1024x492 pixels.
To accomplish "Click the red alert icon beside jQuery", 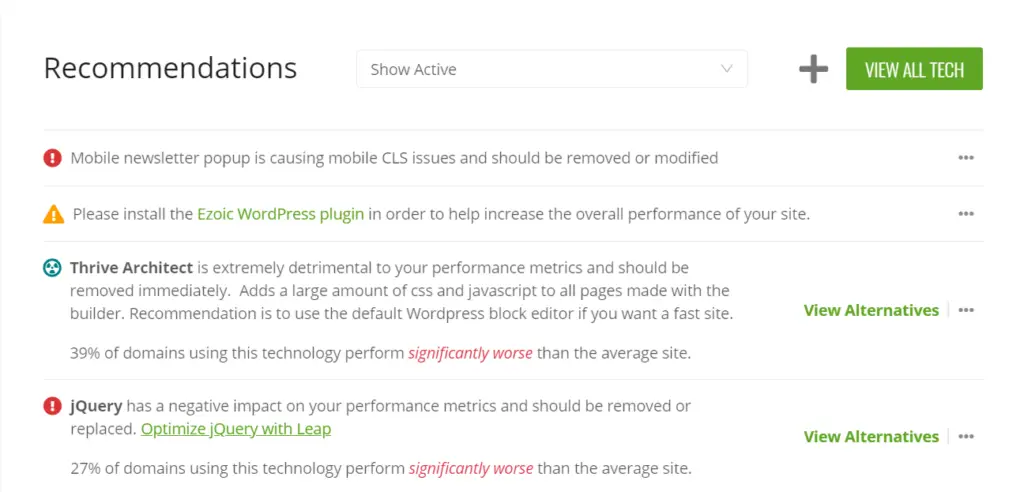I will 52,406.
